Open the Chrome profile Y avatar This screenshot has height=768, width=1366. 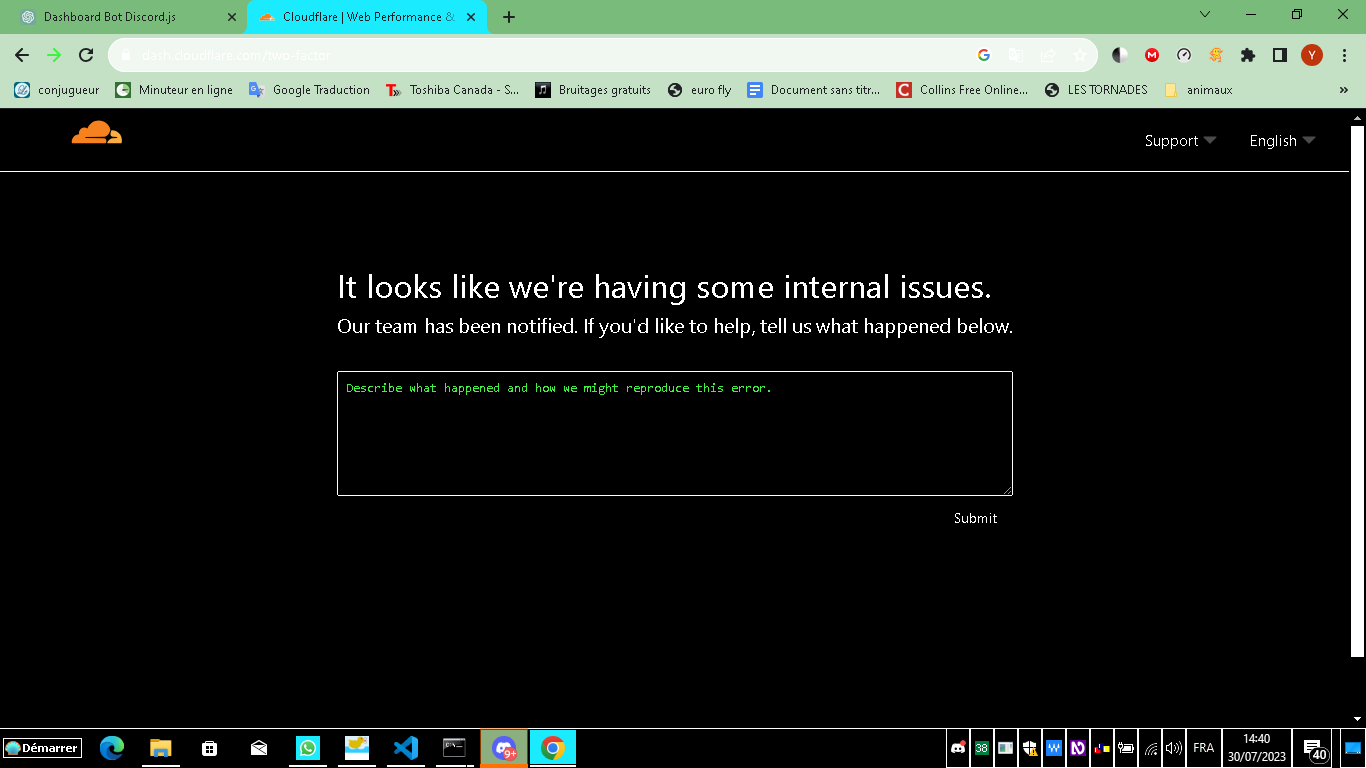coord(1312,56)
